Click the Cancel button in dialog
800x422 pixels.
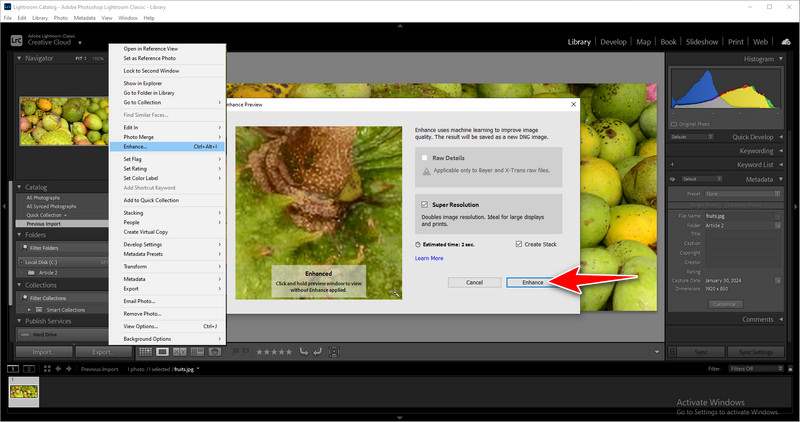pos(474,282)
